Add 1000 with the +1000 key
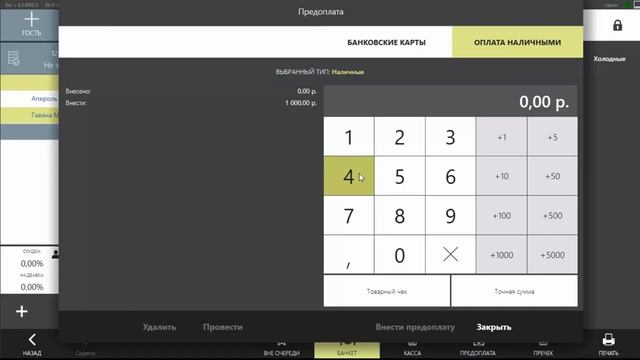This screenshot has width=640, height=360. [501, 254]
